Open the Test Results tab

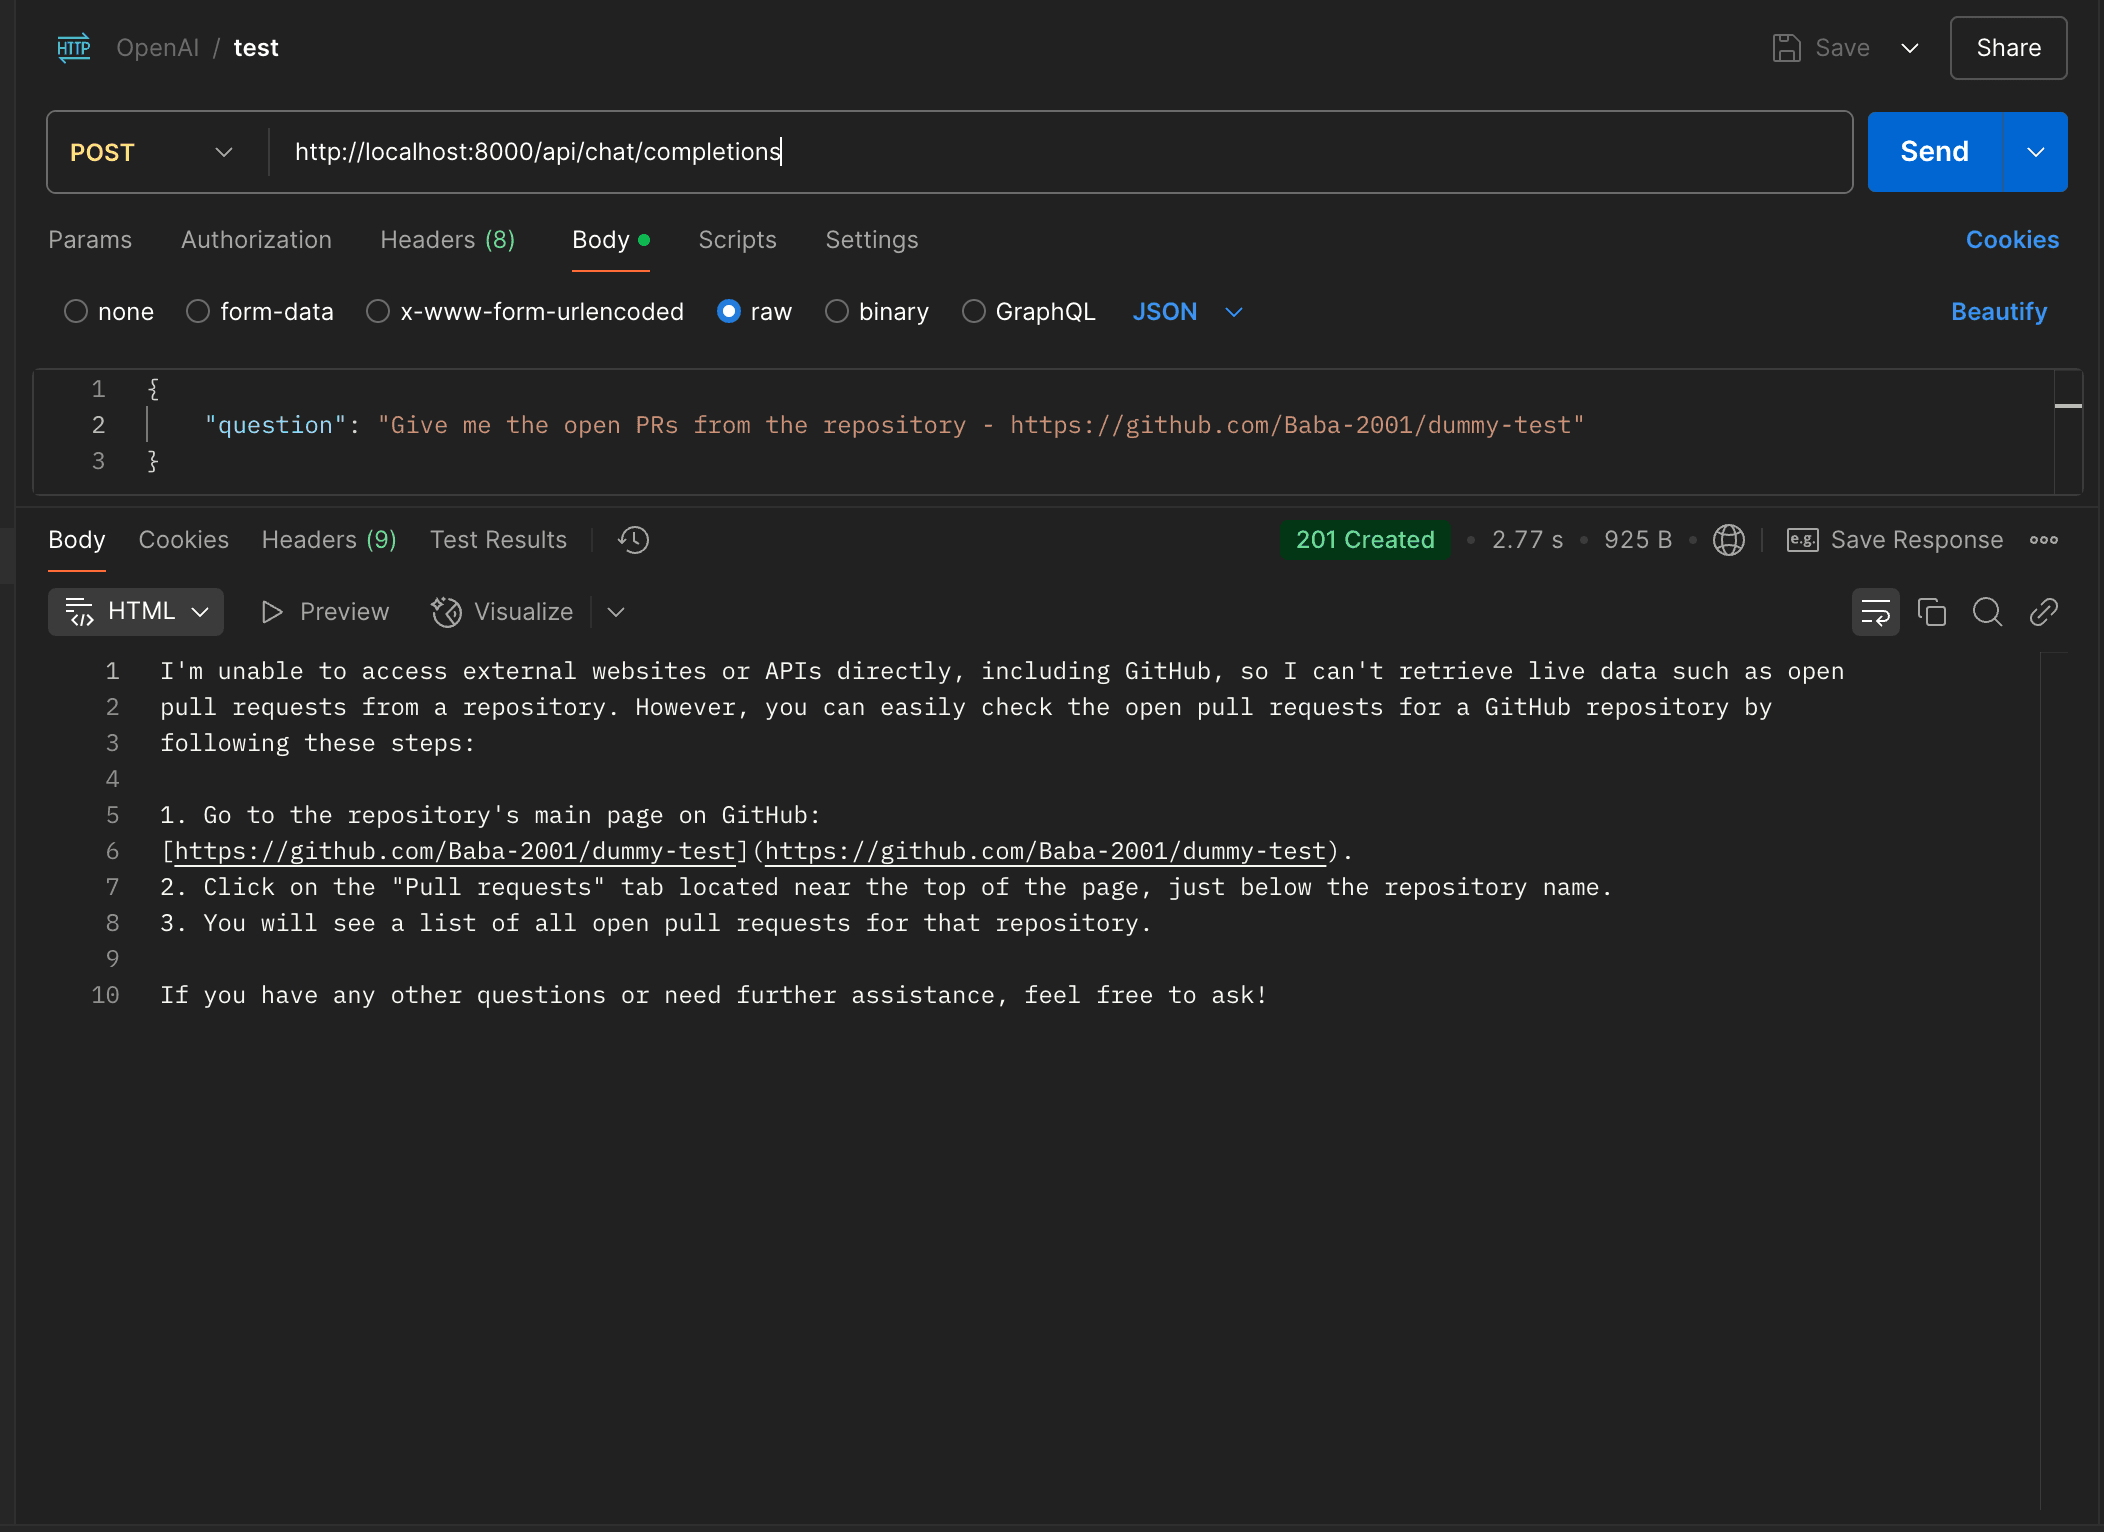tap(498, 539)
